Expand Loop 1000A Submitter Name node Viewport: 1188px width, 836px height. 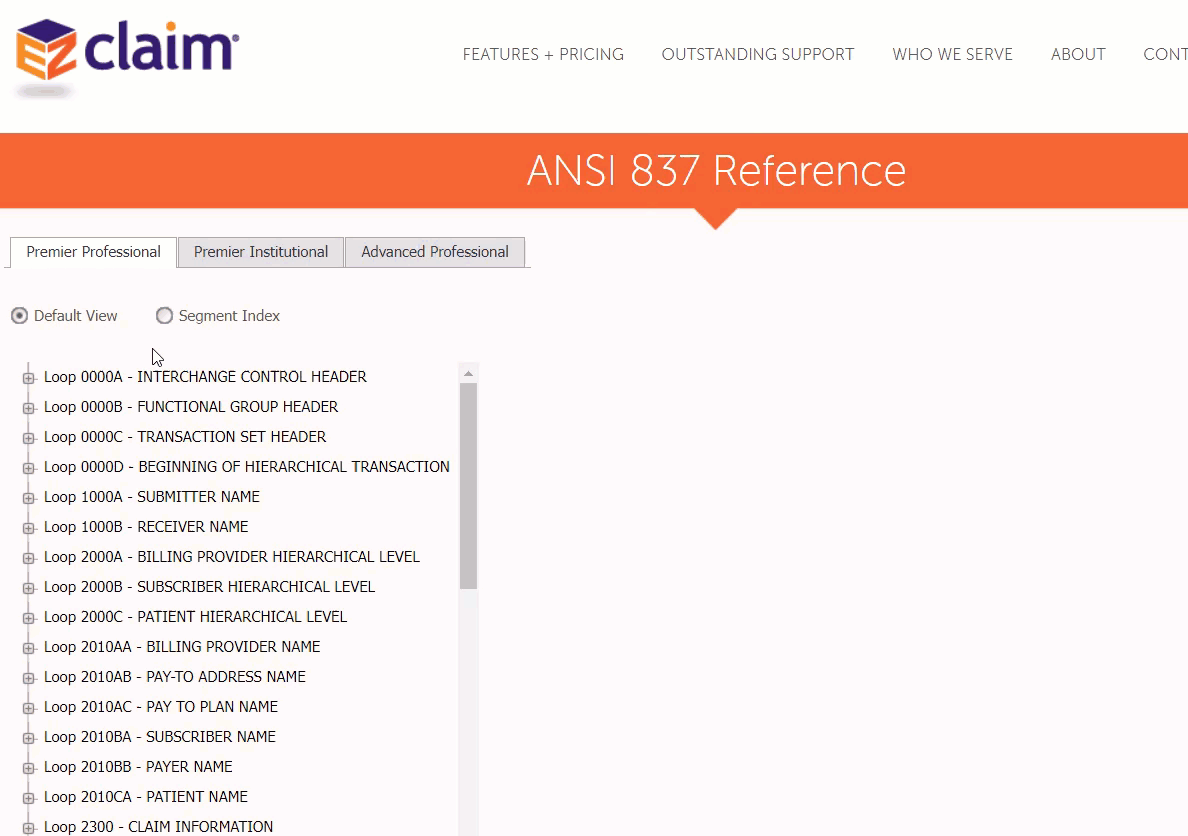click(x=29, y=498)
